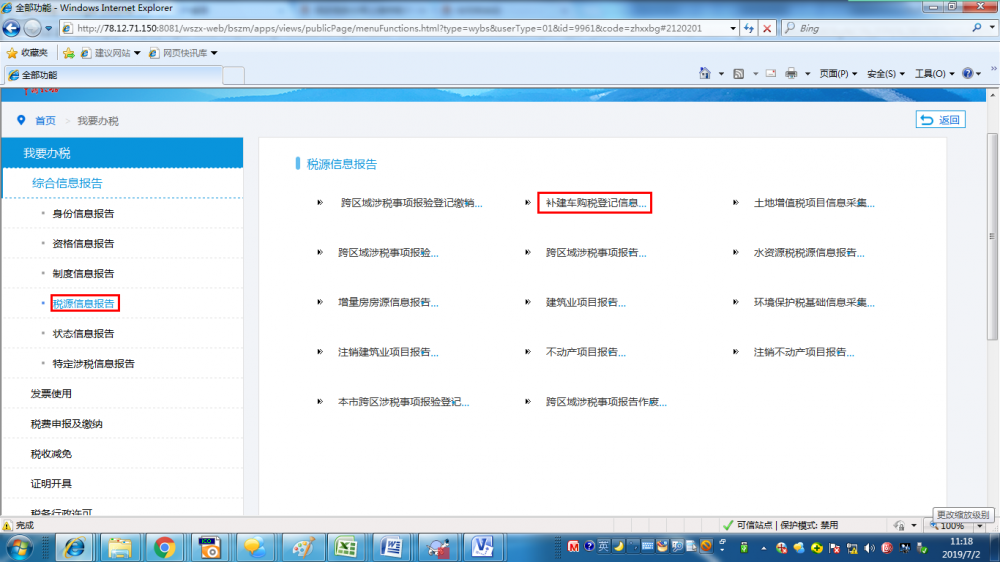Select 身份信息报告 in the sidebar

click(83, 214)
